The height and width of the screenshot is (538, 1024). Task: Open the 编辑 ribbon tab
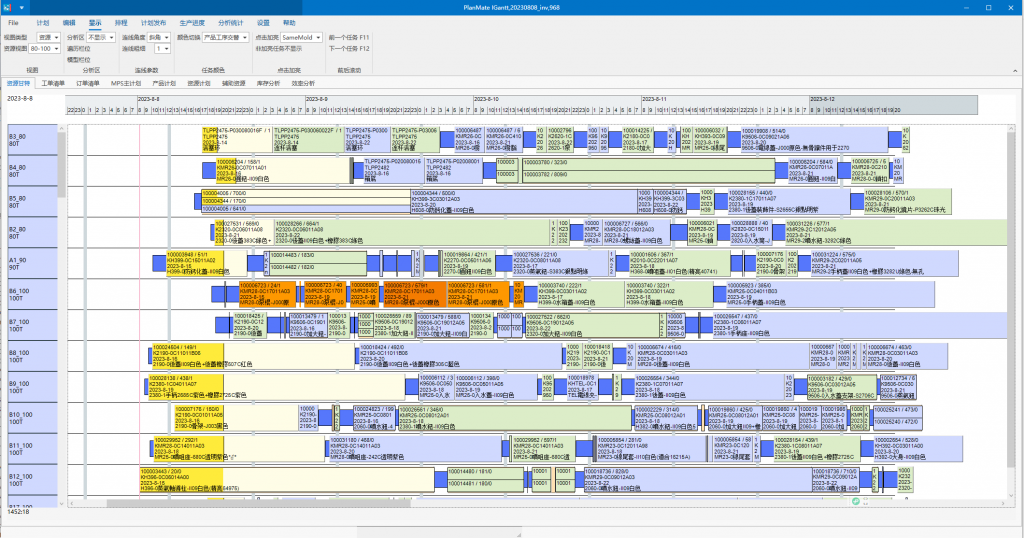(69, 23)
